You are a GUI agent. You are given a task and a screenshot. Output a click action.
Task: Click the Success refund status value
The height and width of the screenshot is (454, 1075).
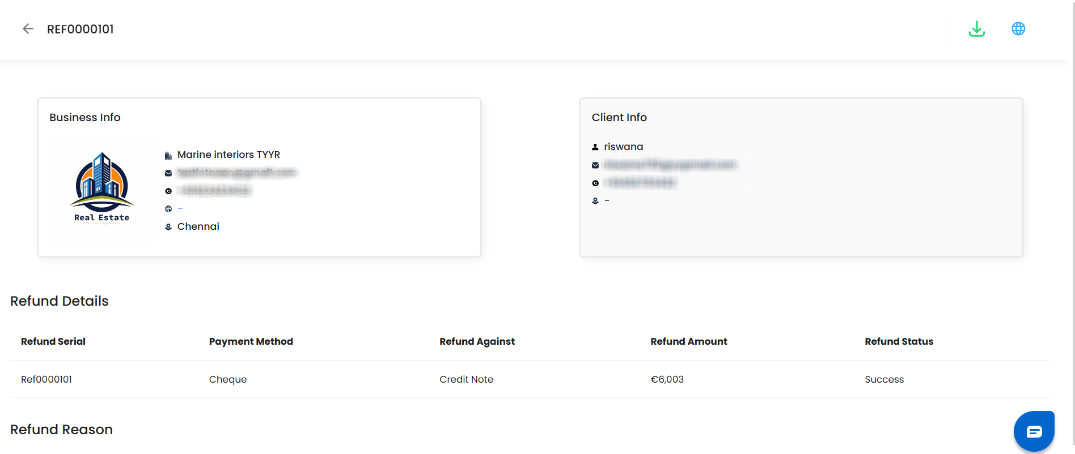click(x=884, y=380)
